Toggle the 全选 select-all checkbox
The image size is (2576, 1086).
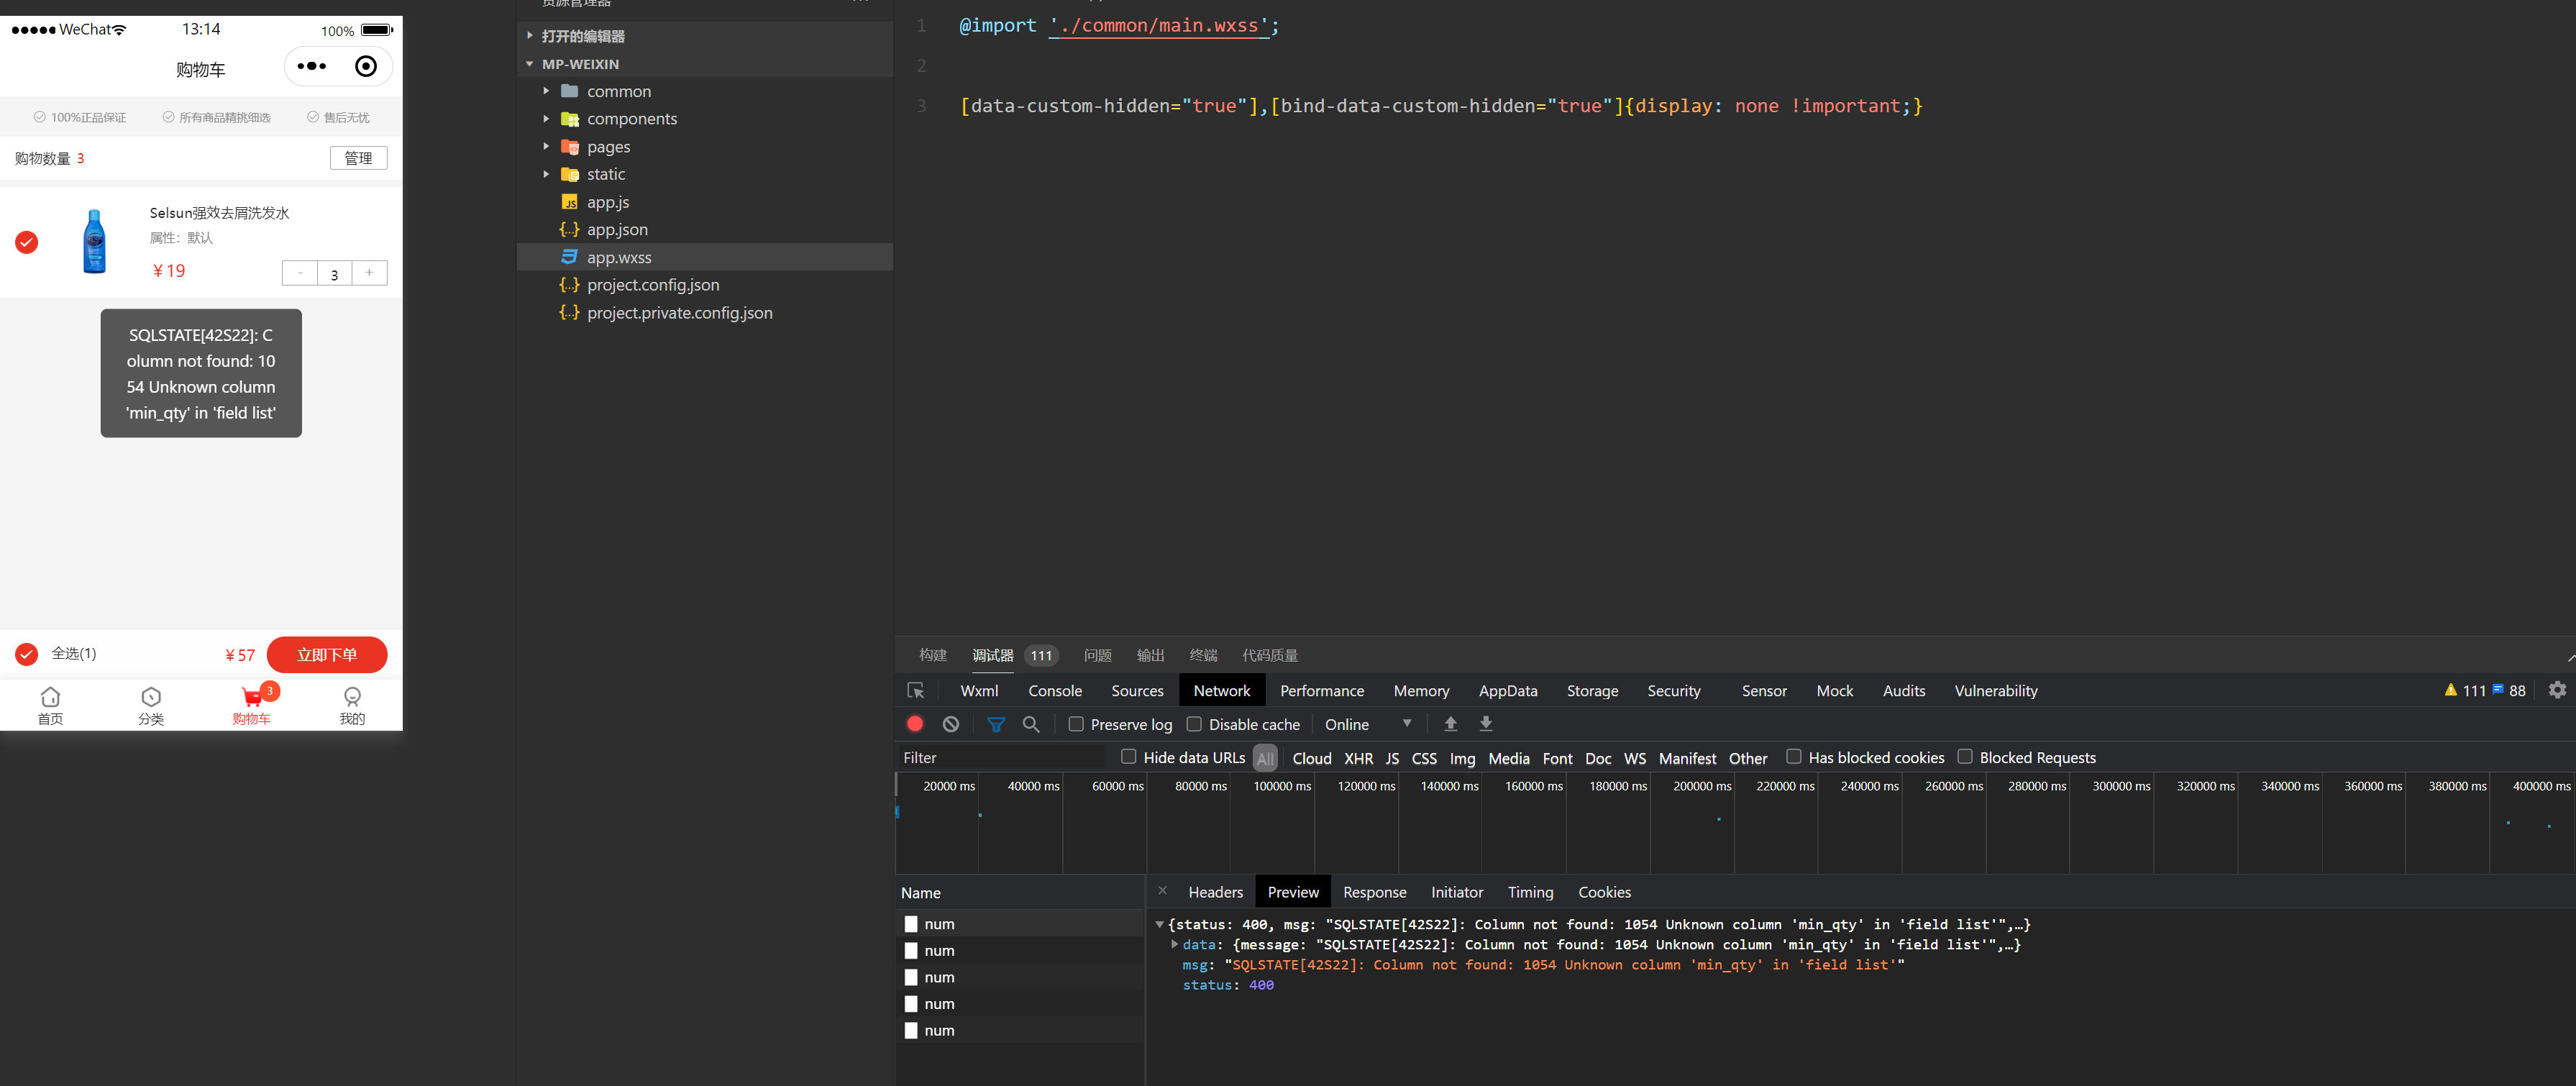(x=27, y=654)
